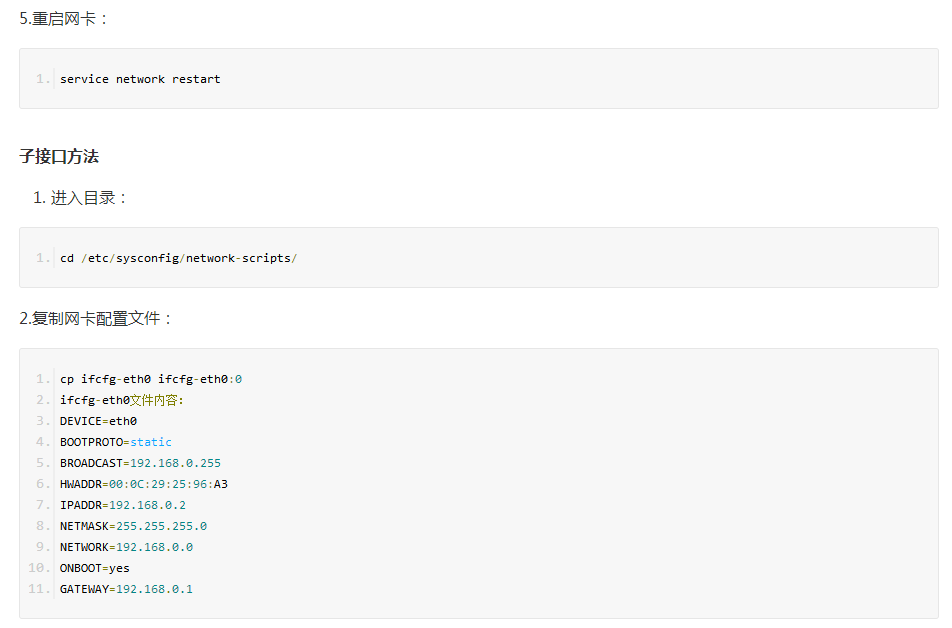Click the '2.复制网卡配置文件' step text
This screenshot has width=952, height=628.
[95, 318]
